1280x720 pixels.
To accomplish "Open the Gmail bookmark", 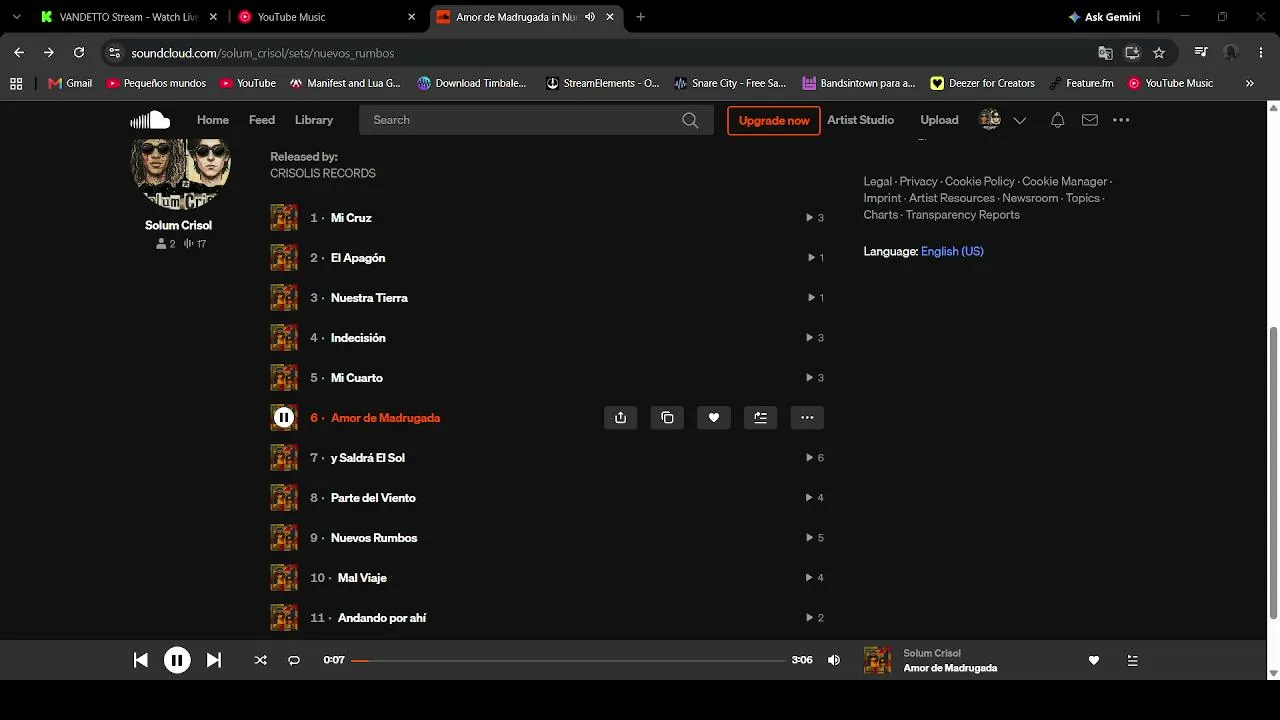I will (x=70, y=83).
